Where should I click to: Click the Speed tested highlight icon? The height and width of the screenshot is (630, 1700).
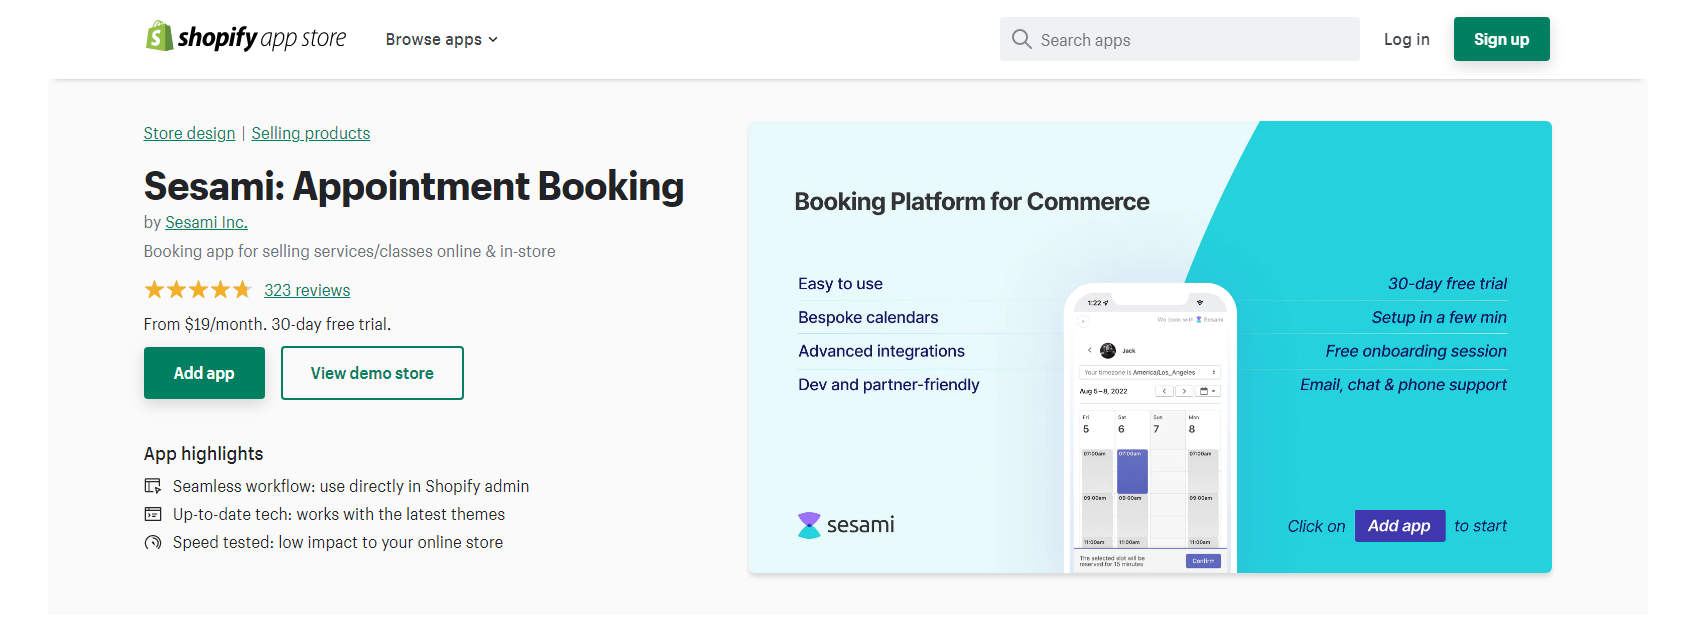(153, 542)
